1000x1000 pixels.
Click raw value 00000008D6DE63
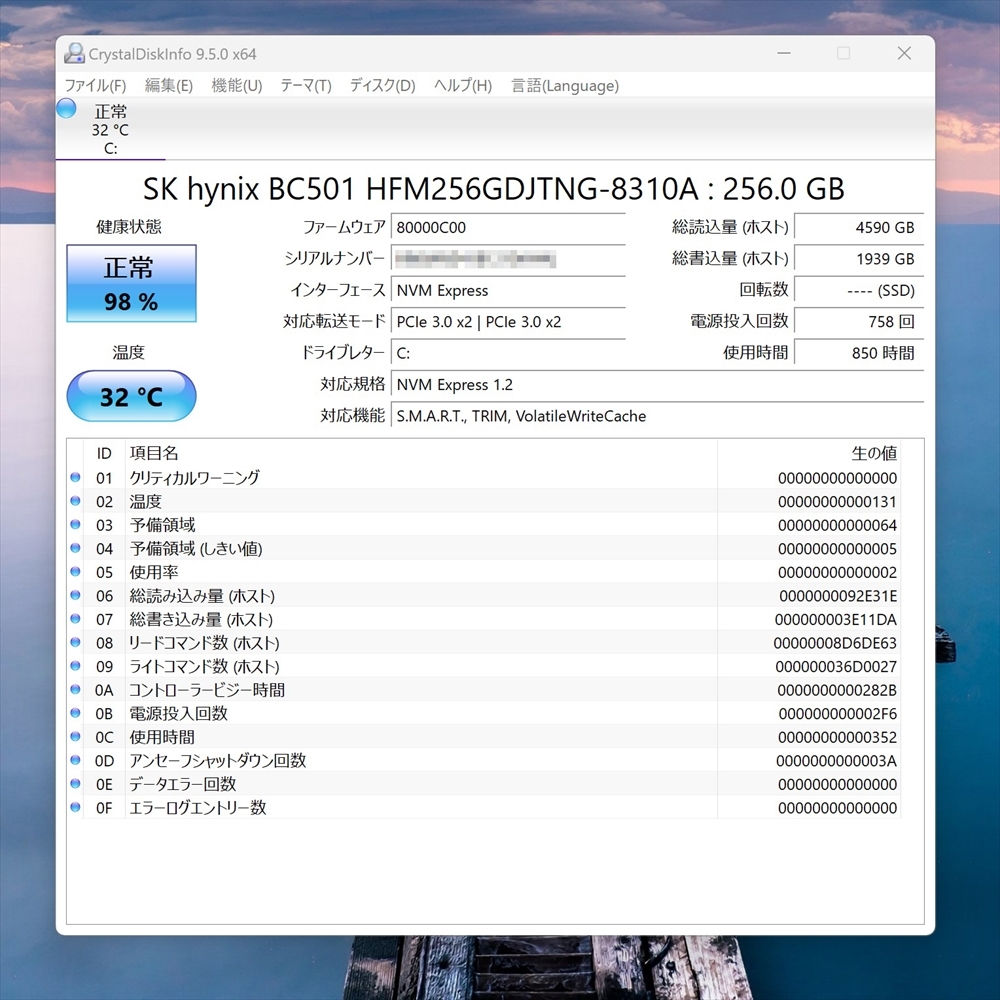click(x=835, y=643)
